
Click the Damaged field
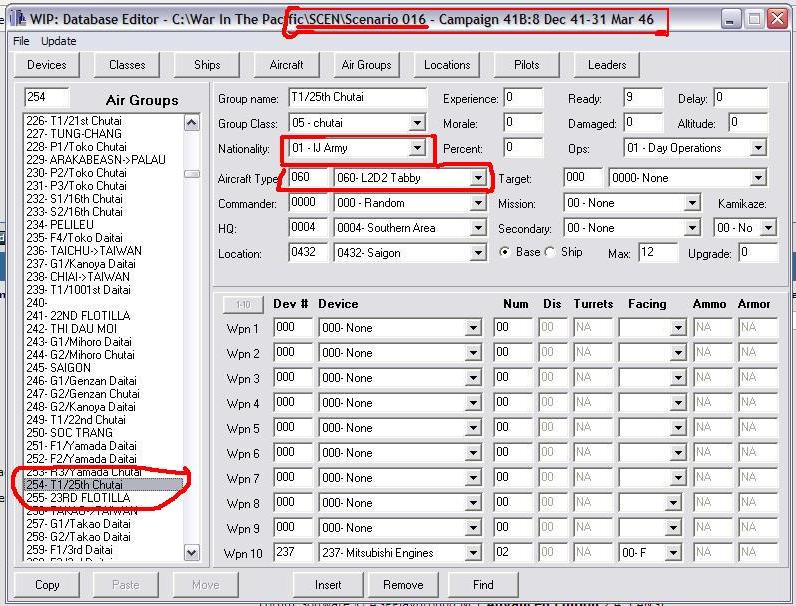[x=643, y=122]
